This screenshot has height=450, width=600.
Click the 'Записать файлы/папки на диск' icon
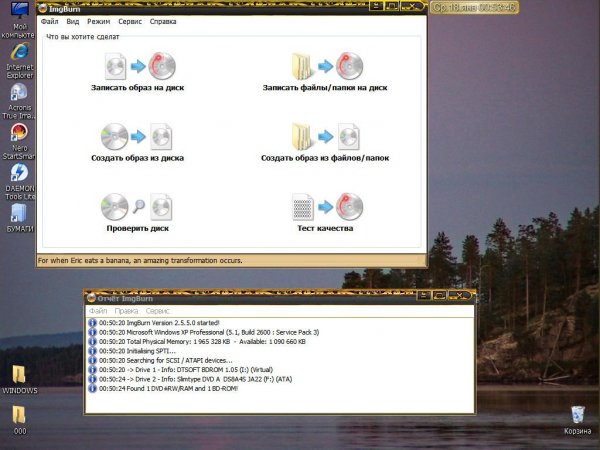(325, 66)
